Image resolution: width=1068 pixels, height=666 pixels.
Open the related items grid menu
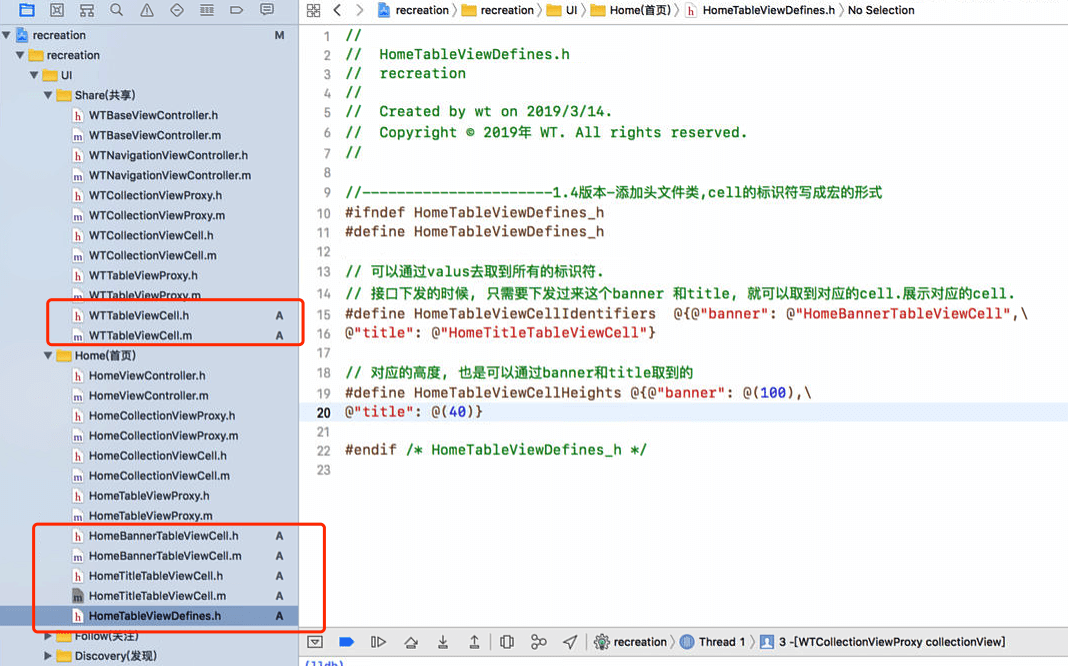[313, 10]
